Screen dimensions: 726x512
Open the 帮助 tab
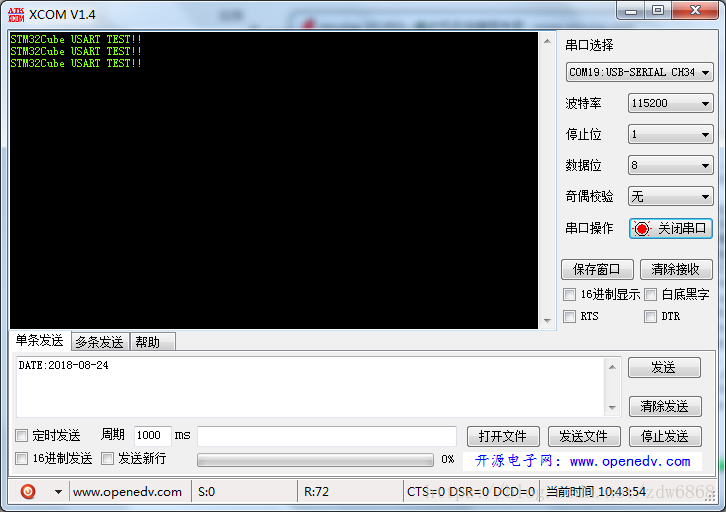(x=152, y=342)
